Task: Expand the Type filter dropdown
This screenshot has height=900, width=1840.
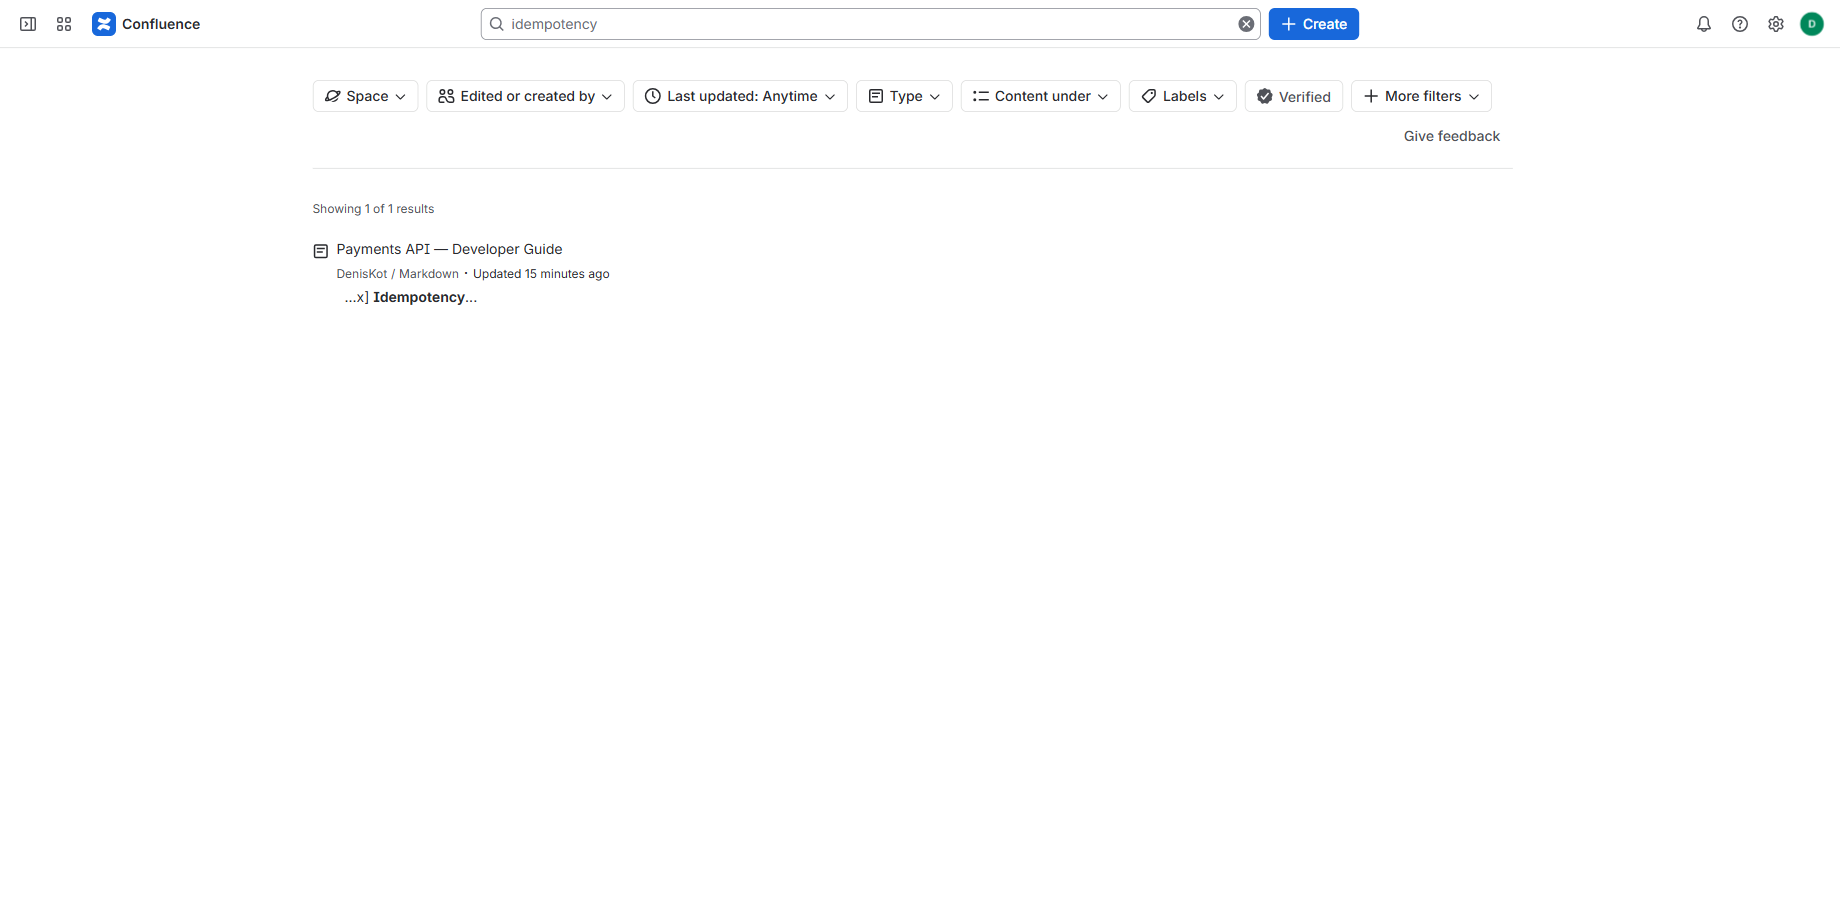Action: coord(904,96)
